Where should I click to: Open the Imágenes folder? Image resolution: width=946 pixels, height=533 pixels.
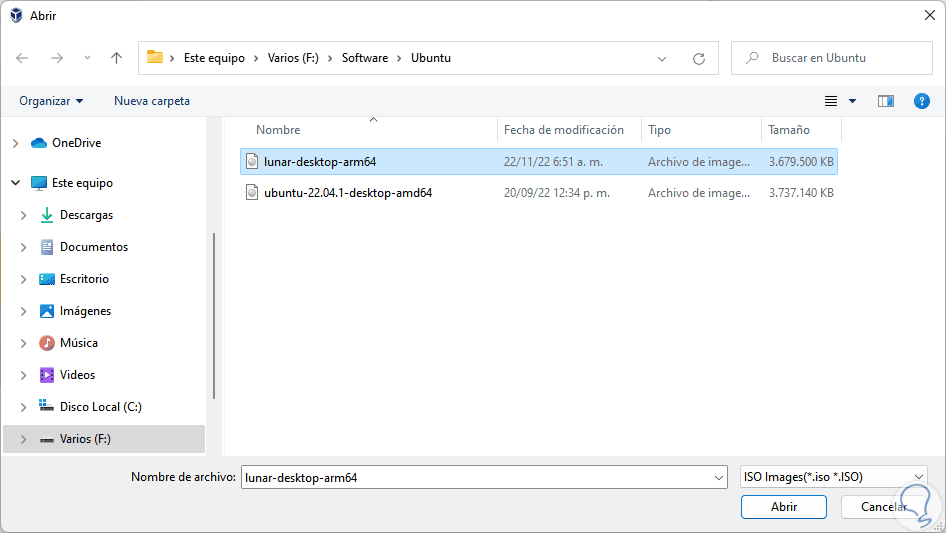pos(85,311)
